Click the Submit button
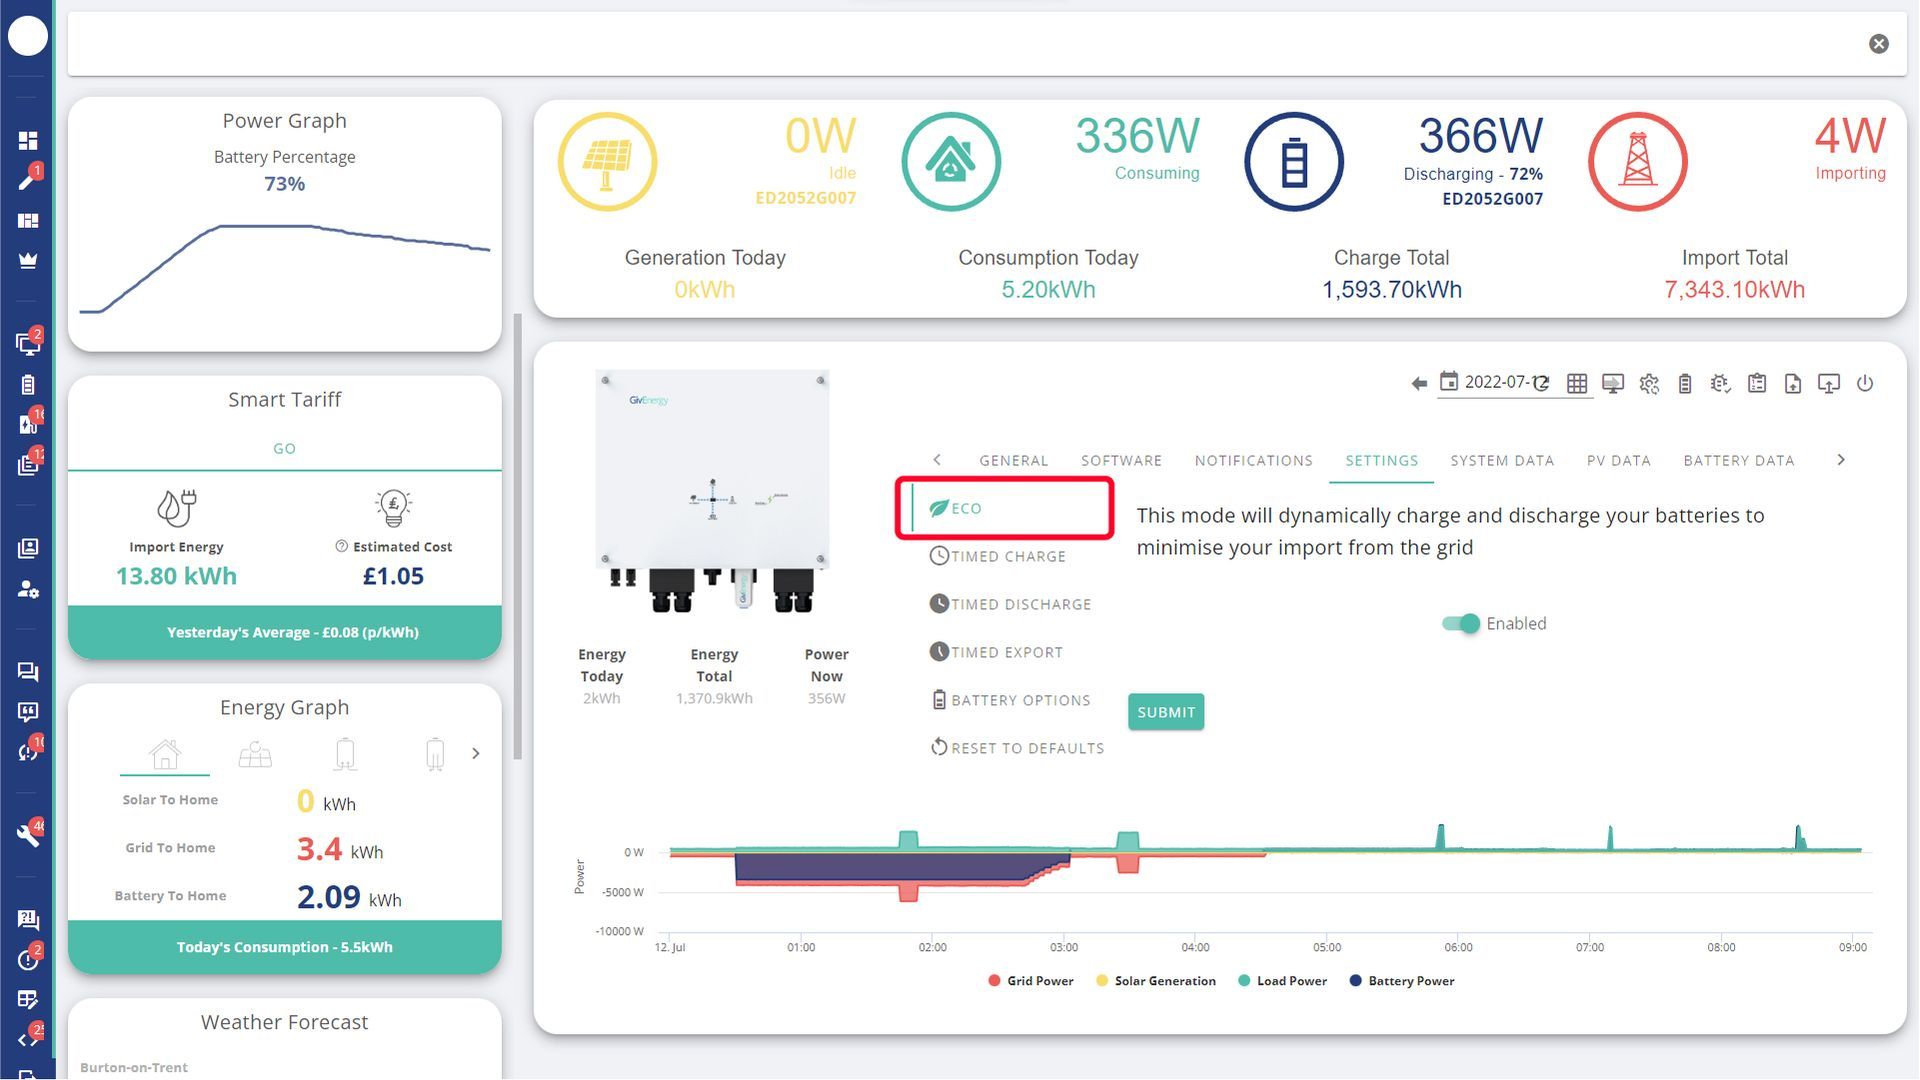 pos(1166,712)
